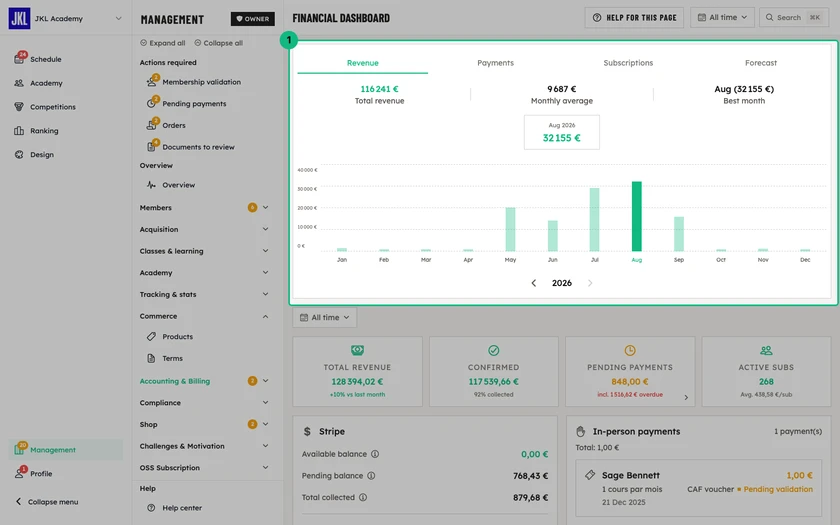Switch to the Payments tab
Viewport: 840px width, 525px height.
coord(495,63)
